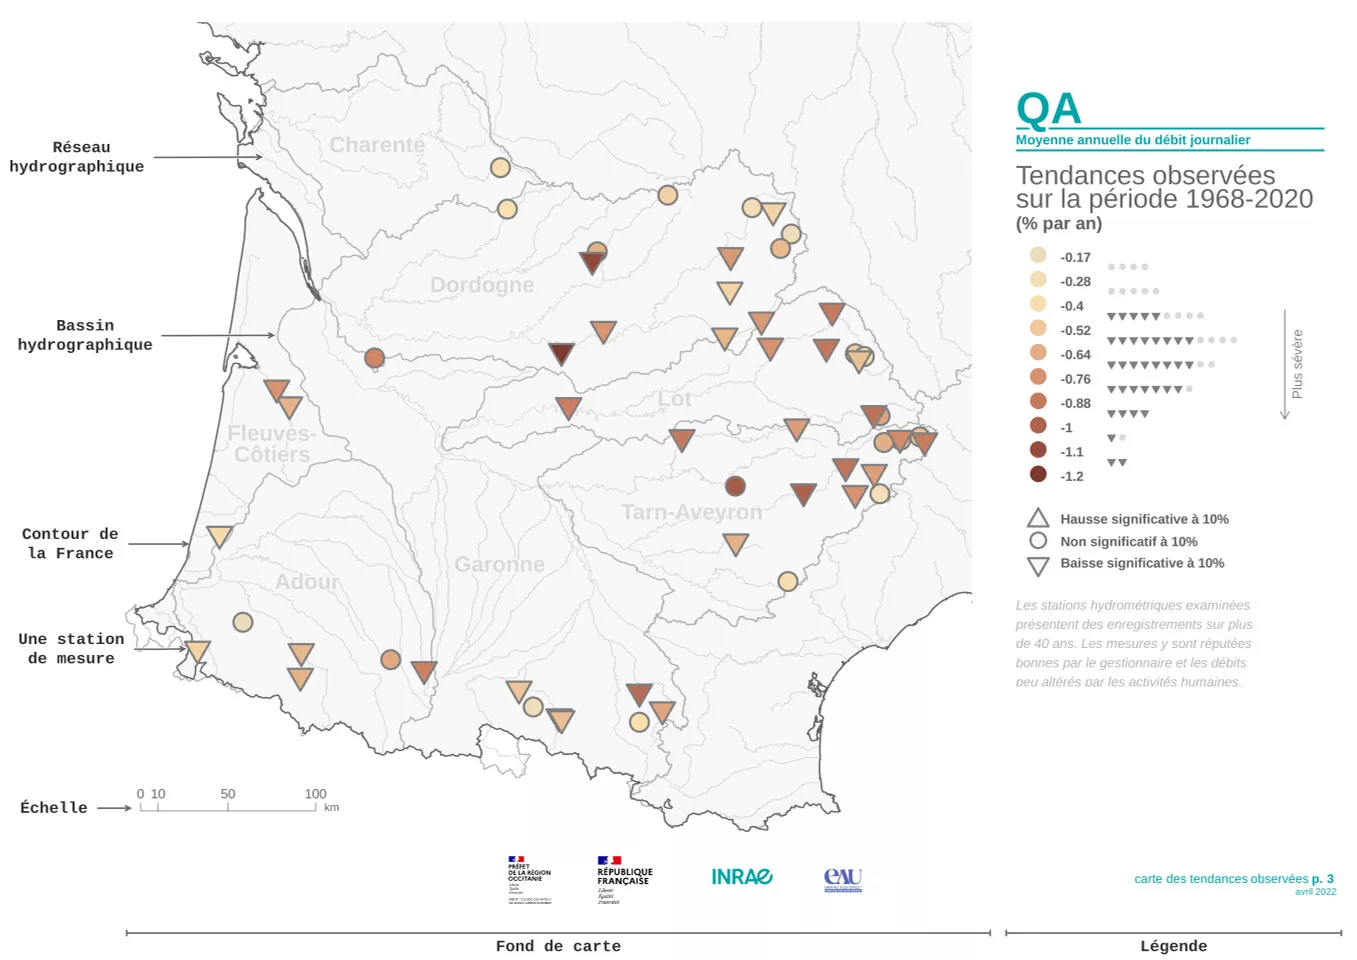This screenshot has width=1357, height=960.
Task: Click the Garonne basin label
Action: click(499, 564)
